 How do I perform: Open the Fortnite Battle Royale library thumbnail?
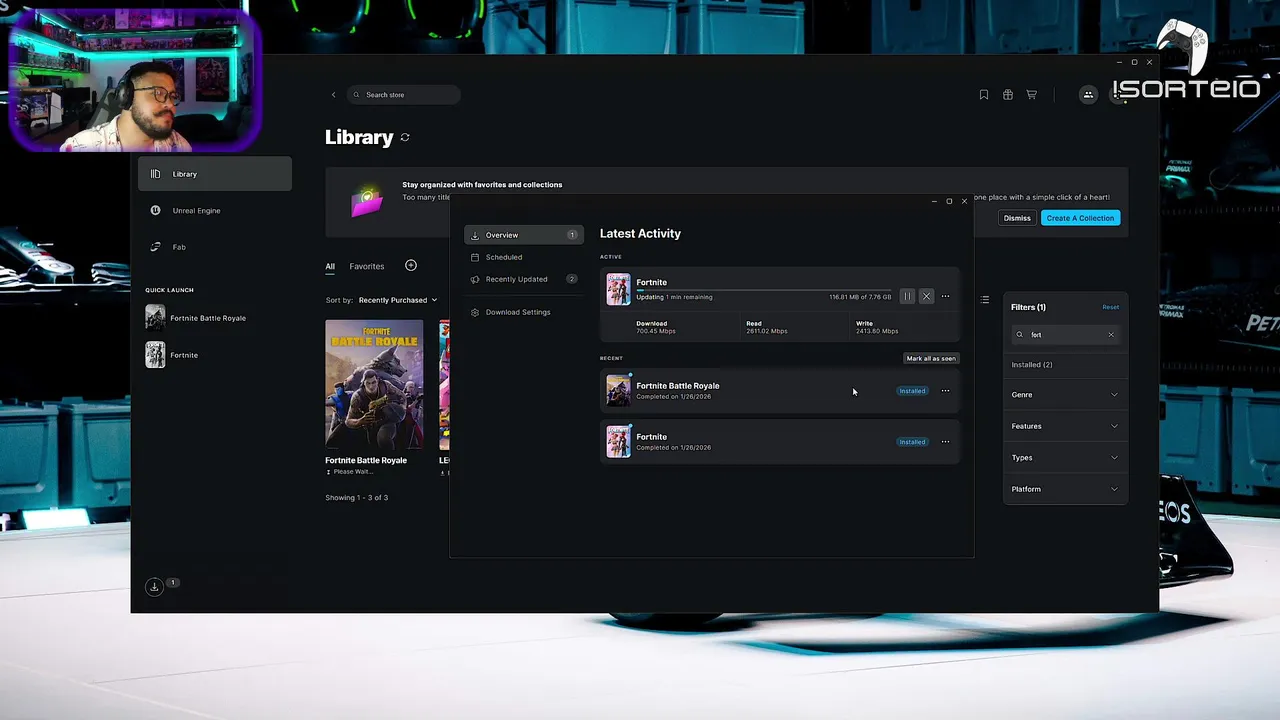[x=374, y=385]
